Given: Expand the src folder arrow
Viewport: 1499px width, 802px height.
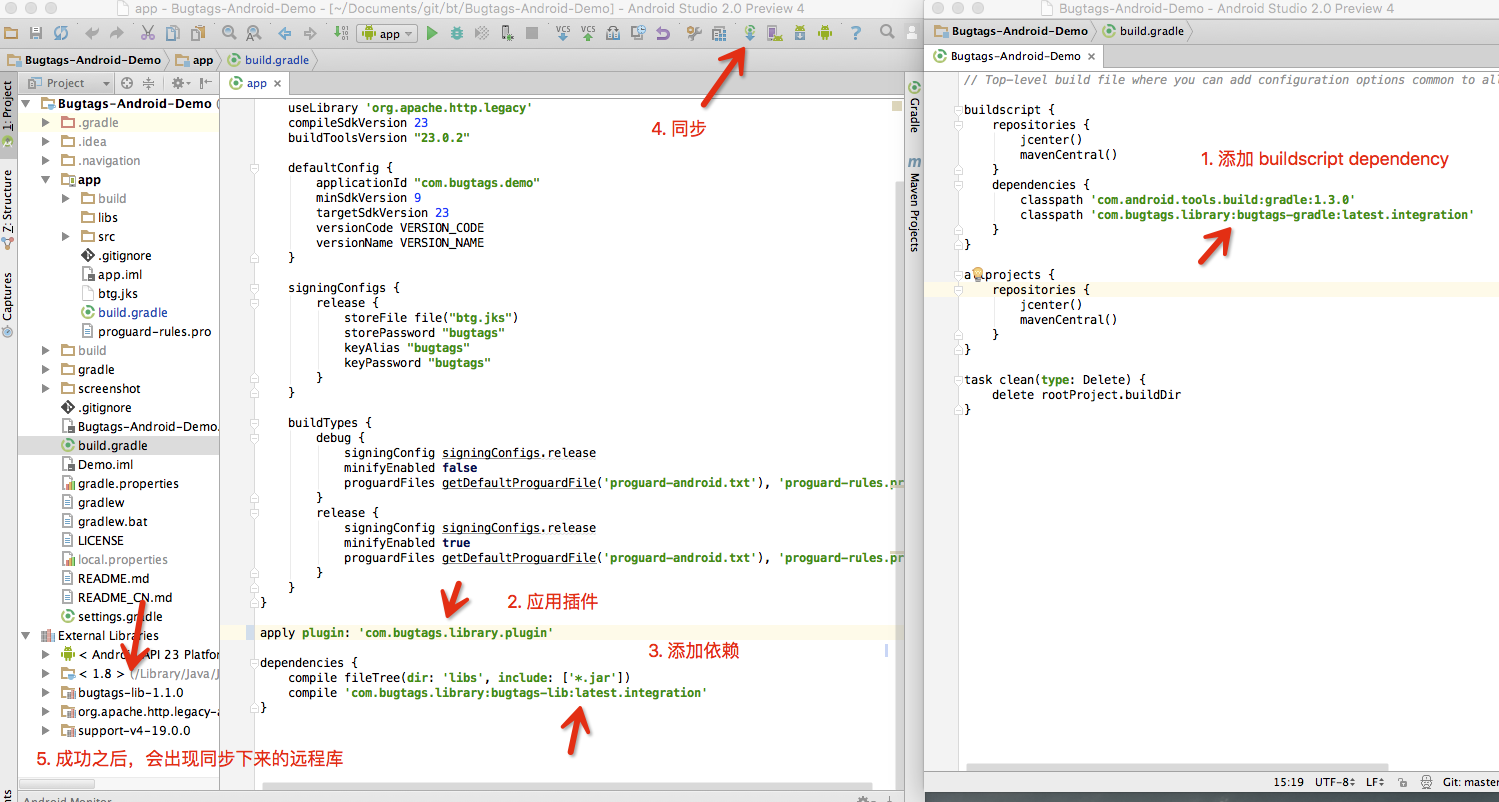Looking at the screenshot, I should 66,237.
